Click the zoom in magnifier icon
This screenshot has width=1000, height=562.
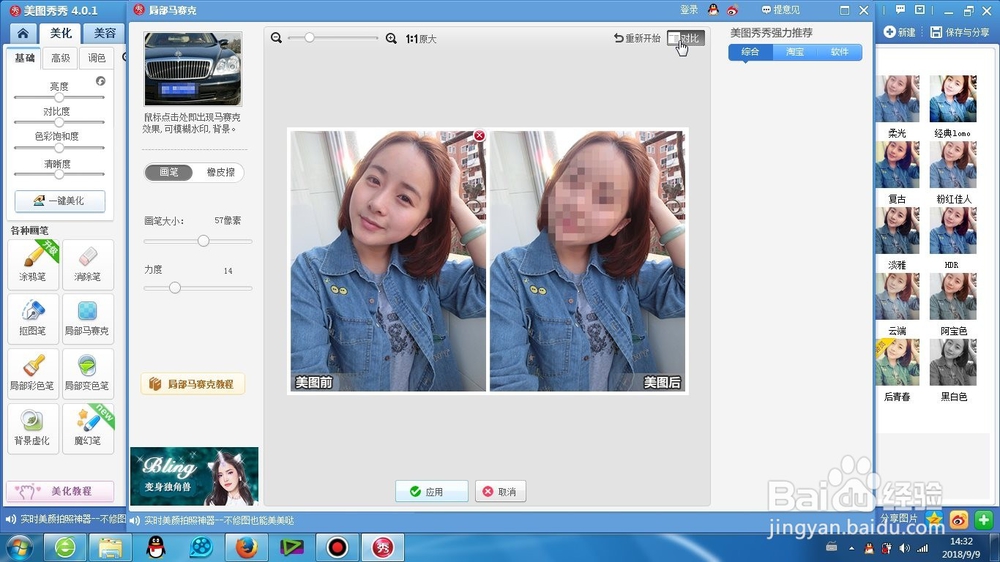[391, 38]
